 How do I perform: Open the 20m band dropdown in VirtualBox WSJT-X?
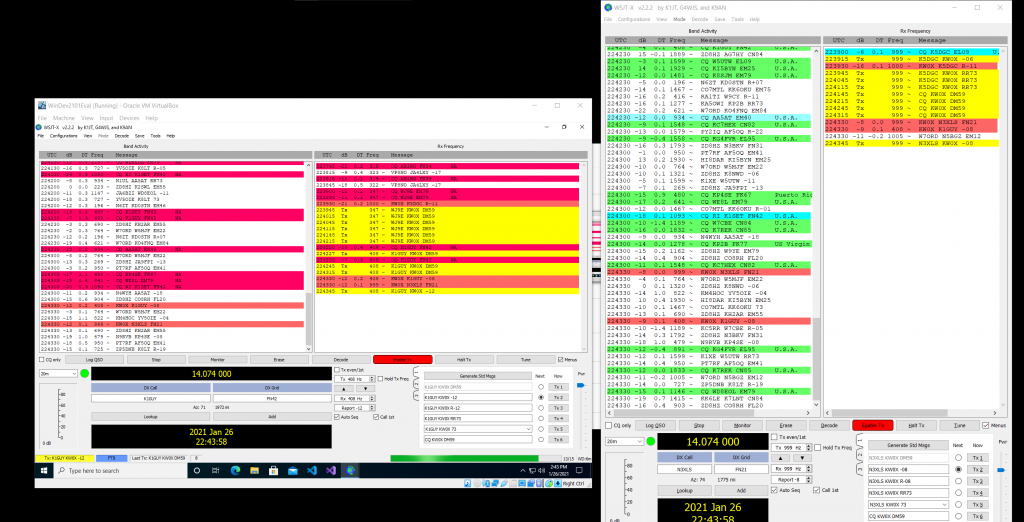tap(58, 374)
